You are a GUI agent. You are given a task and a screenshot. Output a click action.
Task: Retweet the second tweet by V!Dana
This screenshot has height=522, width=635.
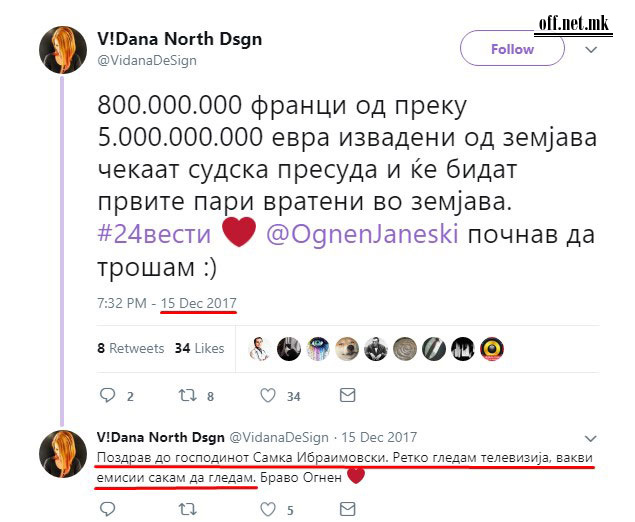click(188, 509)
